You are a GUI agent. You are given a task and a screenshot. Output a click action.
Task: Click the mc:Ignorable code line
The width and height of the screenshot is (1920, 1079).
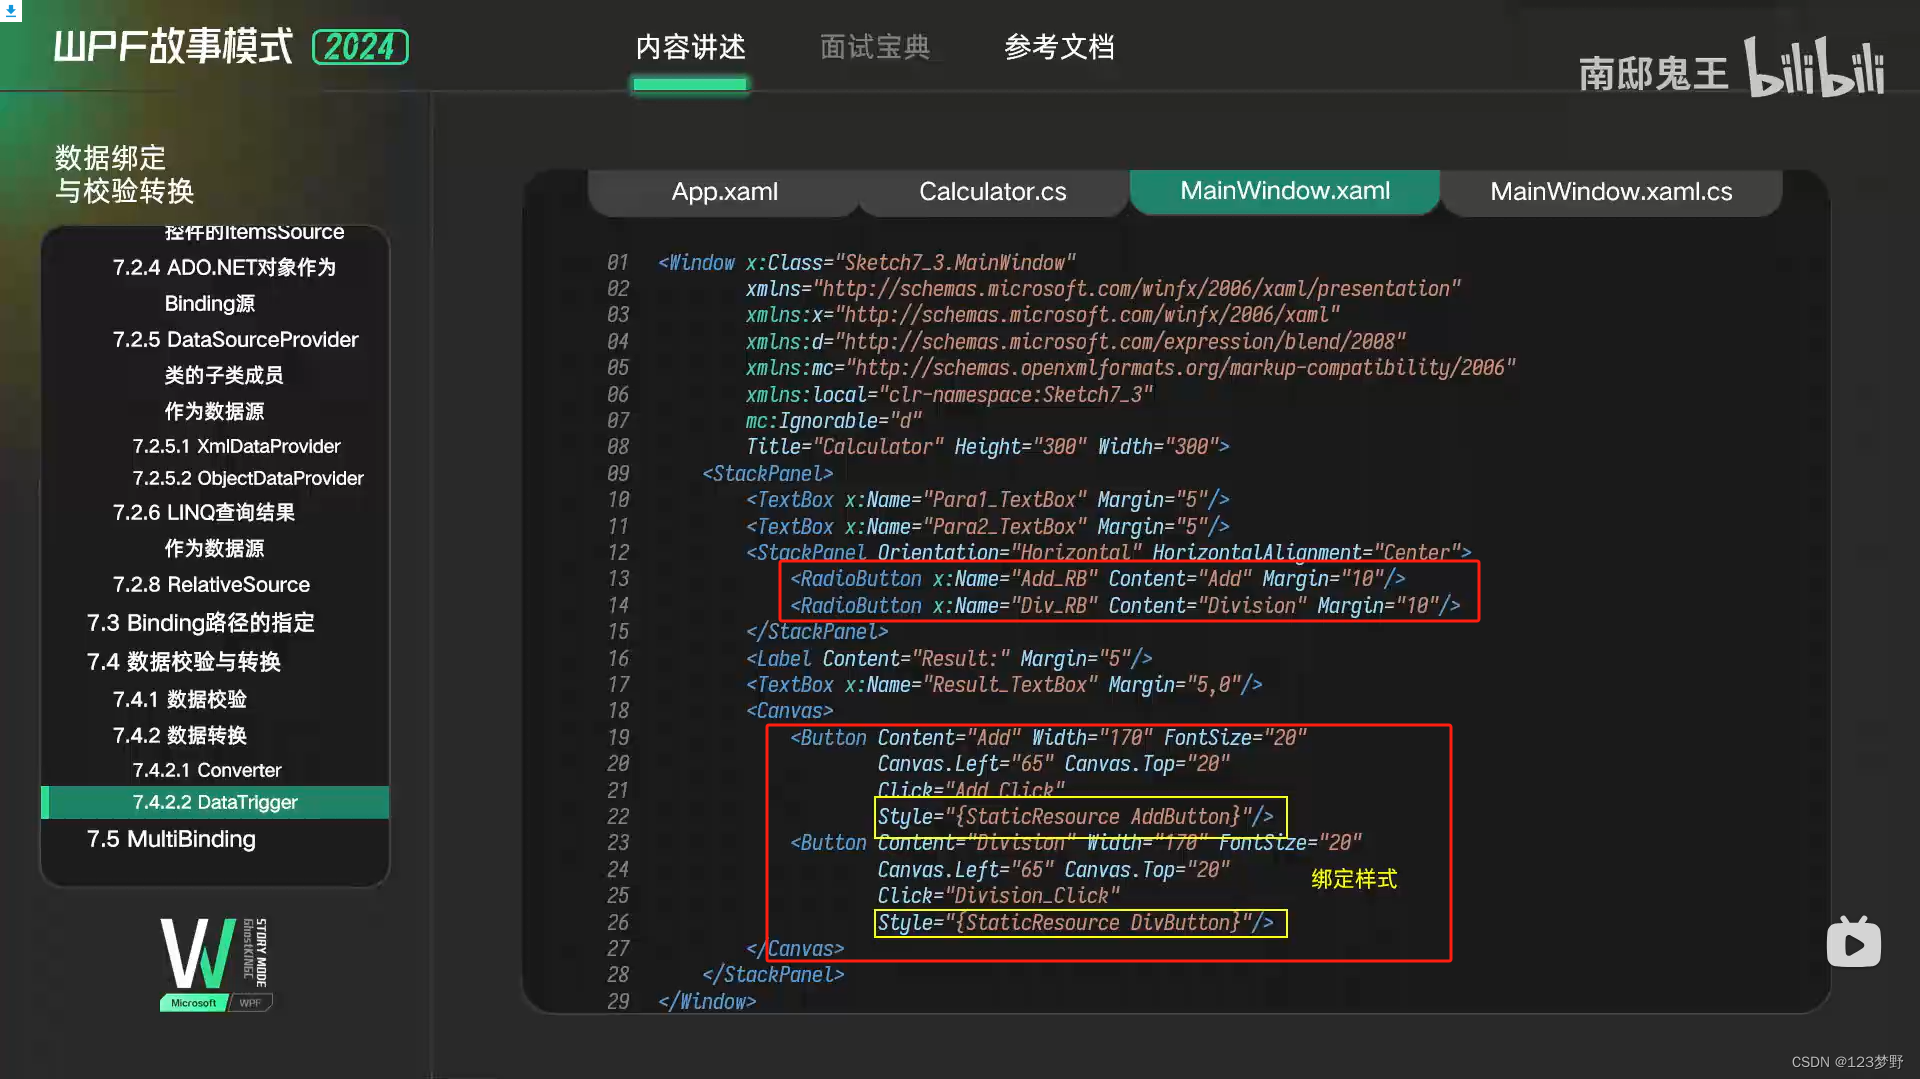834,421
